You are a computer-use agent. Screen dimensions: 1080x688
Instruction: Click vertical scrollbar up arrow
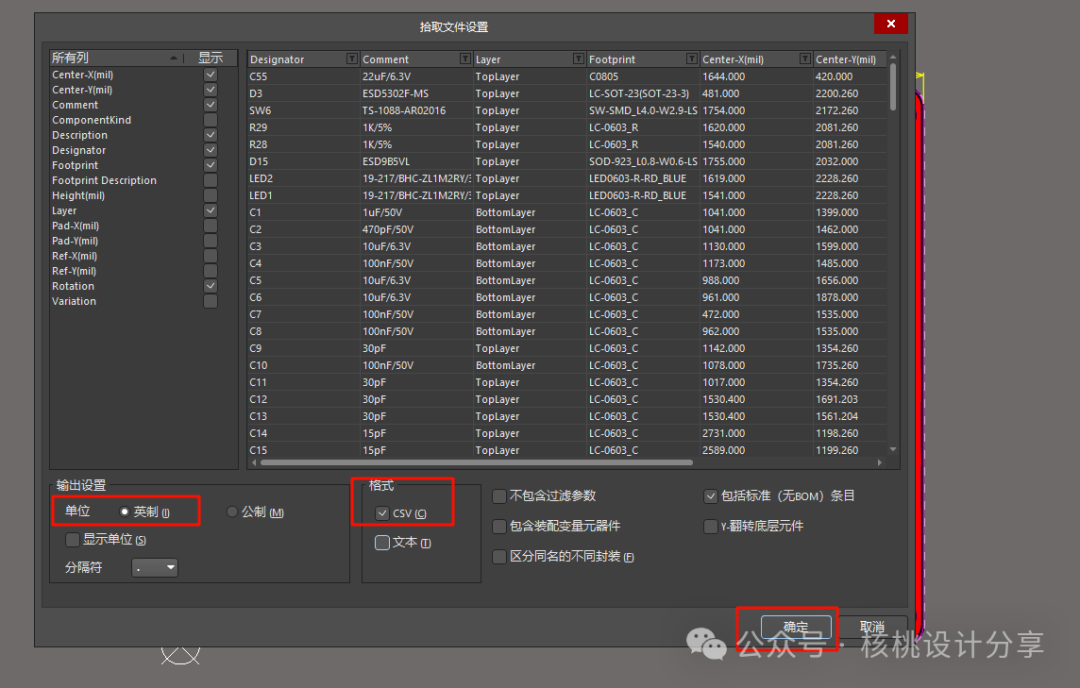(893, 57)
